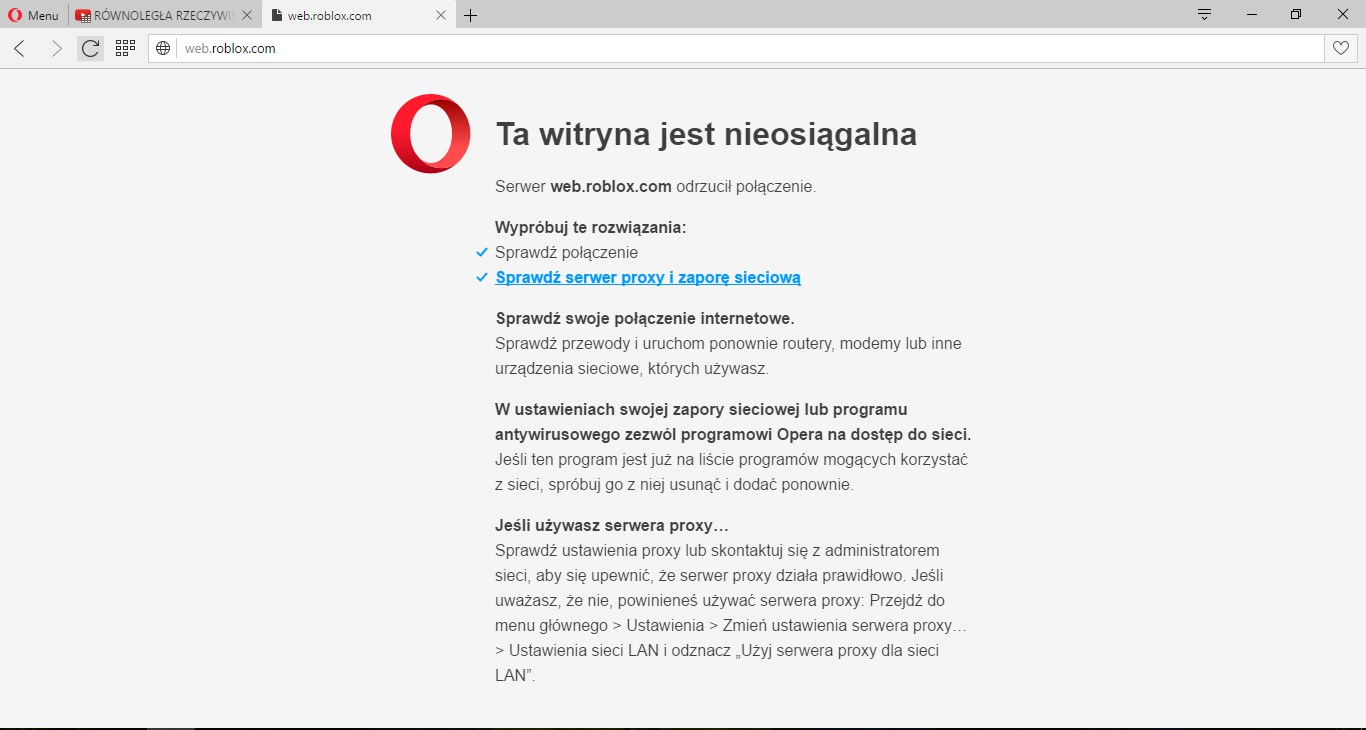Focus the address bar showing web.roblox.com

point(700,48)
